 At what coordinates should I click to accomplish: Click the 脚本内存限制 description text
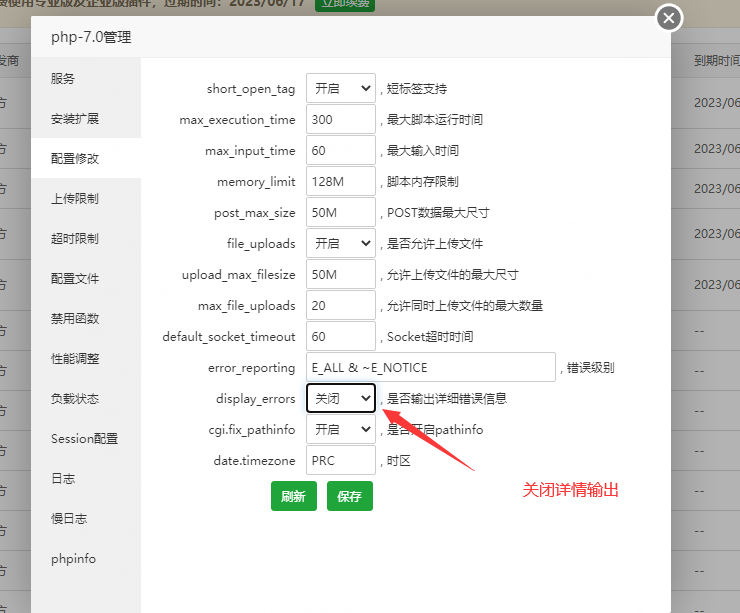click(x=422, y=182)
